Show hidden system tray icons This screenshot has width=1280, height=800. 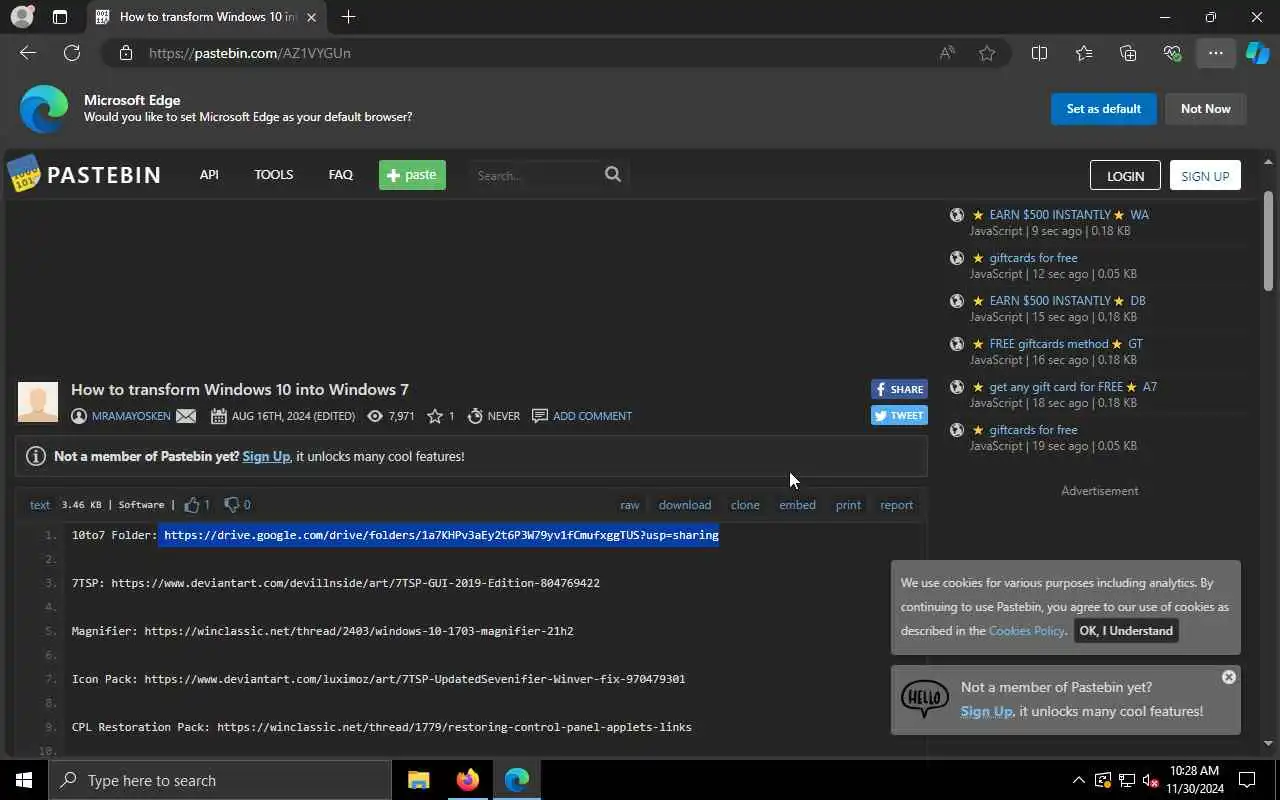click(1078, 780)
